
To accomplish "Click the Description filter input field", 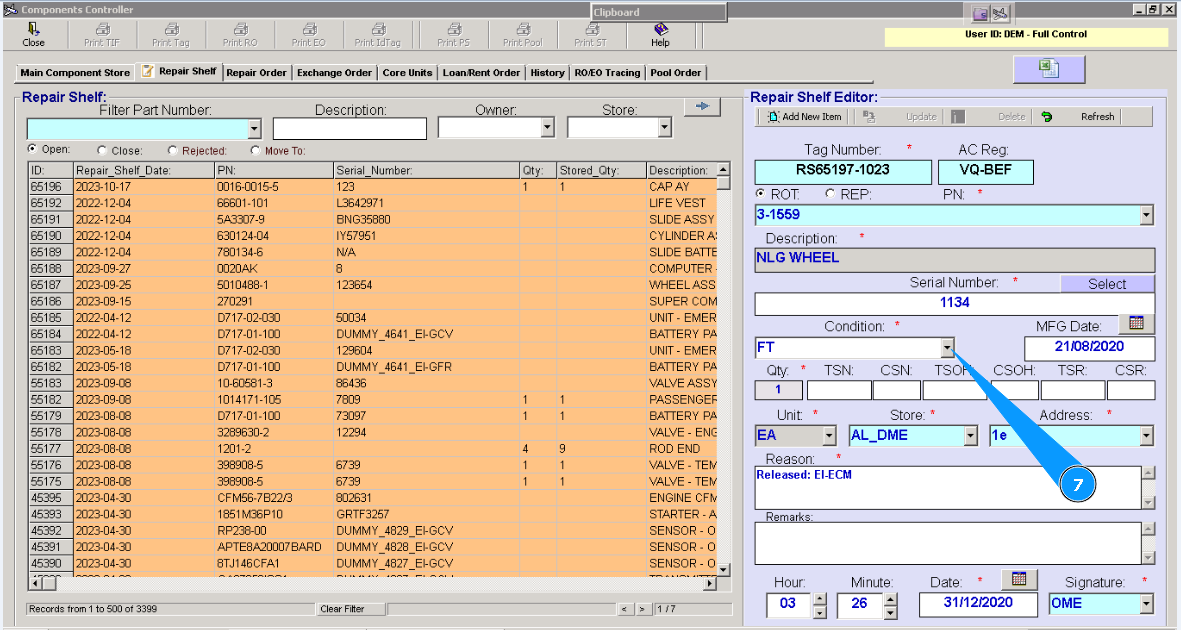I will (349, 128).
